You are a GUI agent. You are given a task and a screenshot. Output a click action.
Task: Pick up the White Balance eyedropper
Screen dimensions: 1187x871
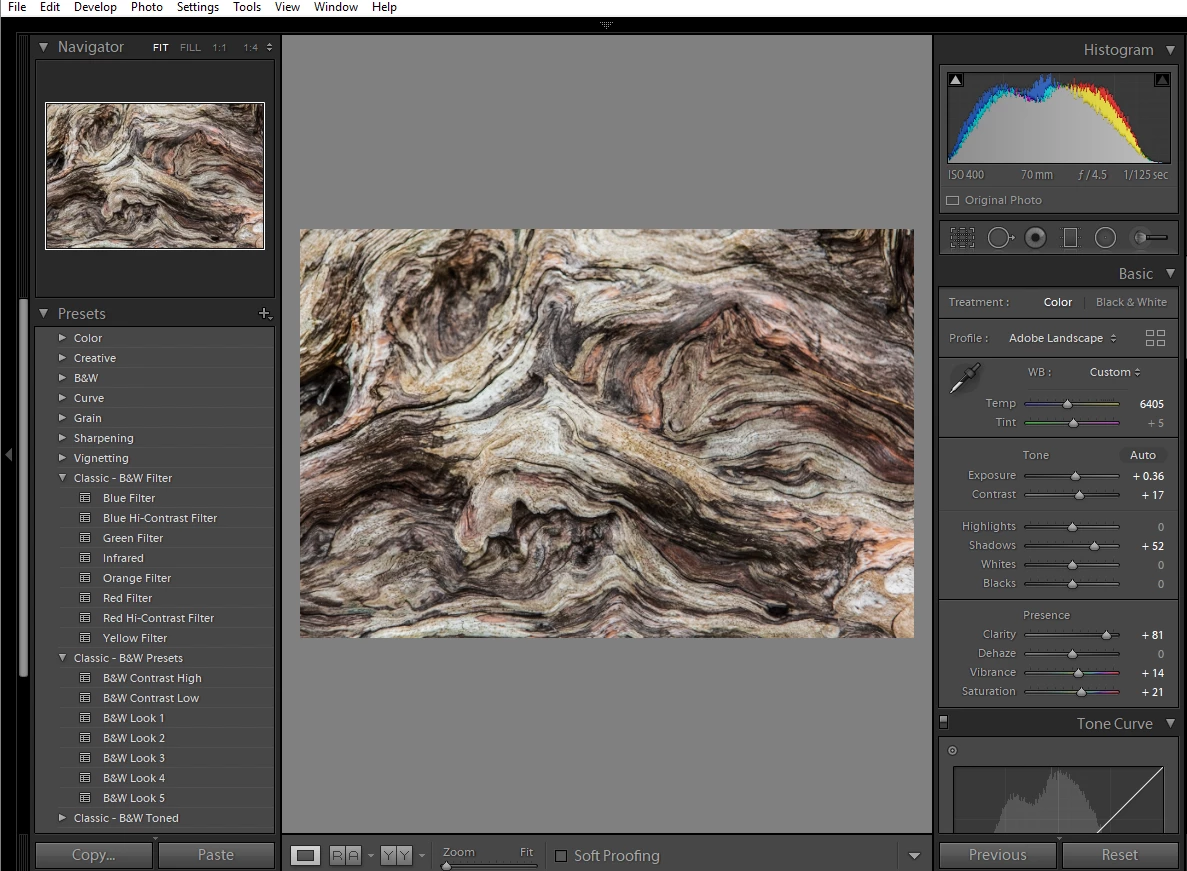click(965, 380)
